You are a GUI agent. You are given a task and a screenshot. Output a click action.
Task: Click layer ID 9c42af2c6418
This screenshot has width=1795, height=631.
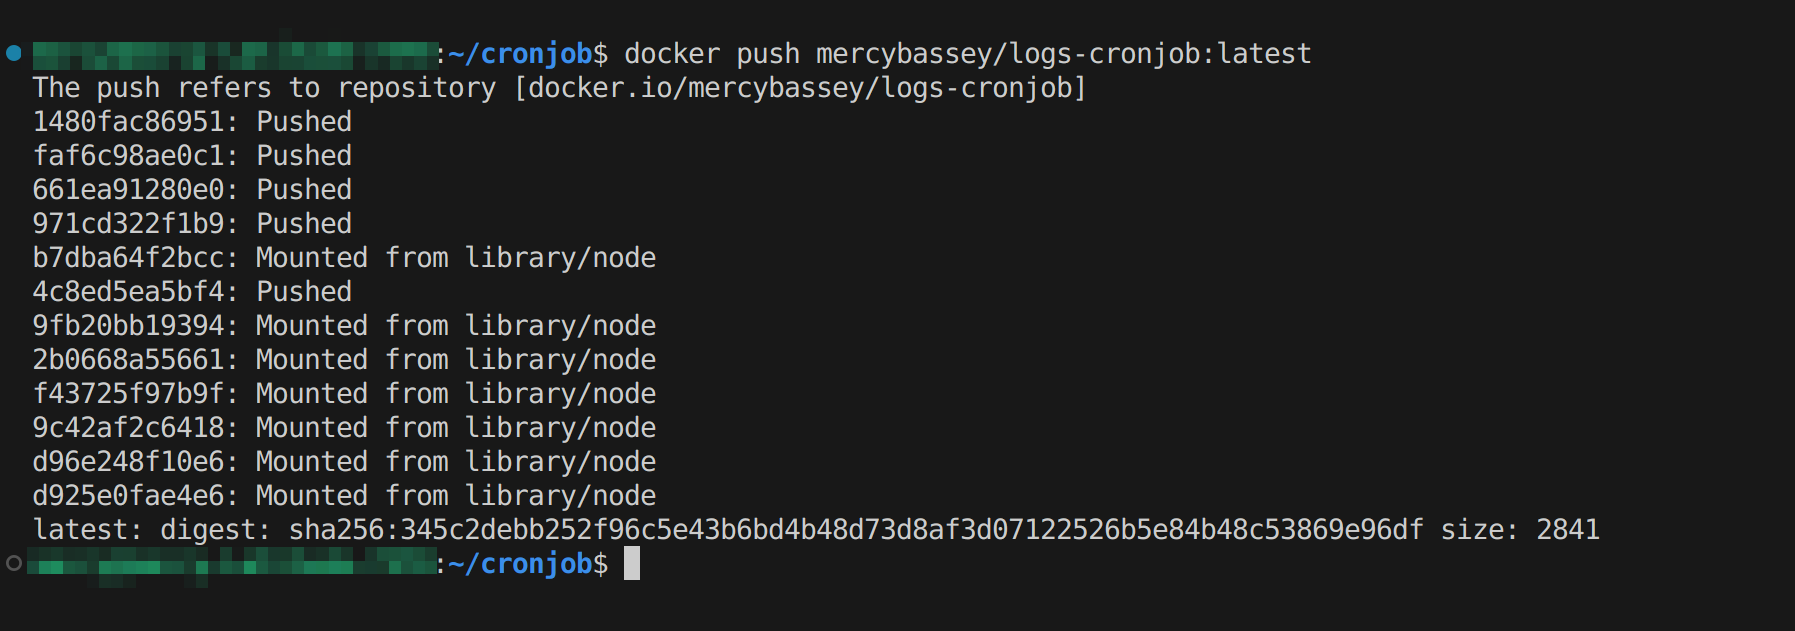[128, 428]
